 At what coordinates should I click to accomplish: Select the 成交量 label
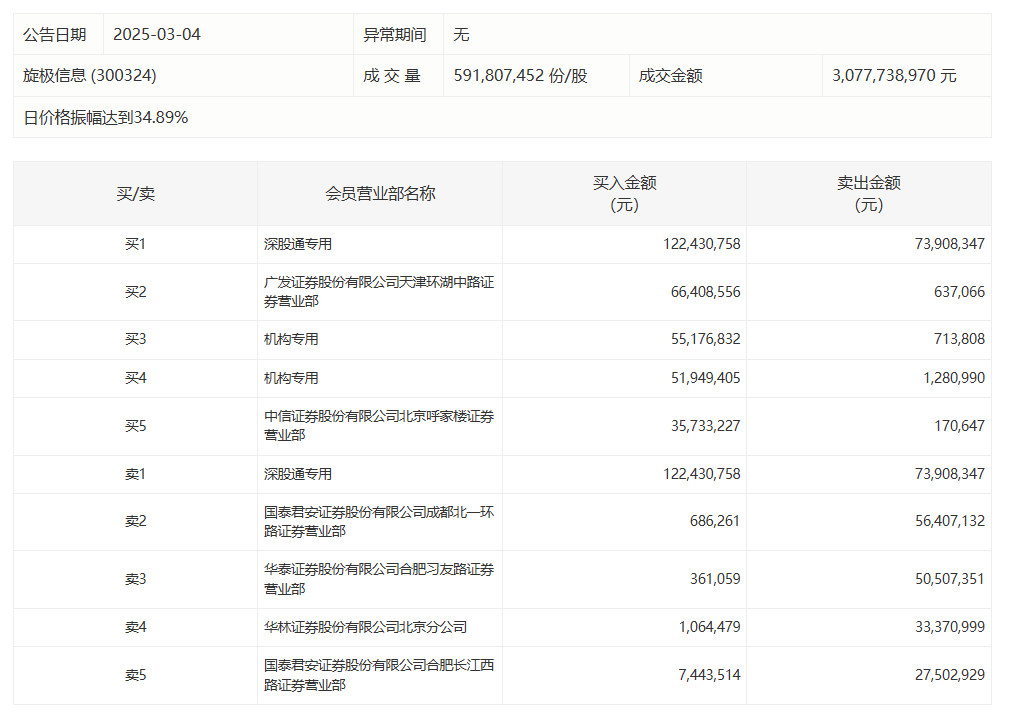392,75
